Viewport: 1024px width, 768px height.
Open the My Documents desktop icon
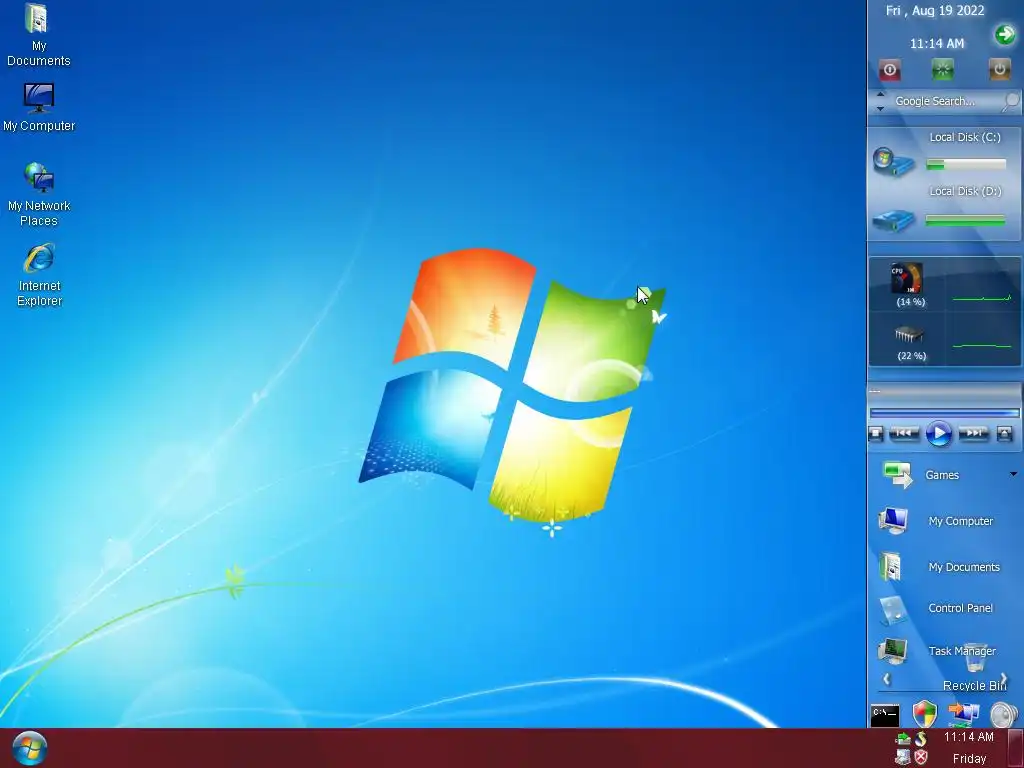pyautogui.click(x=39, y=35)
